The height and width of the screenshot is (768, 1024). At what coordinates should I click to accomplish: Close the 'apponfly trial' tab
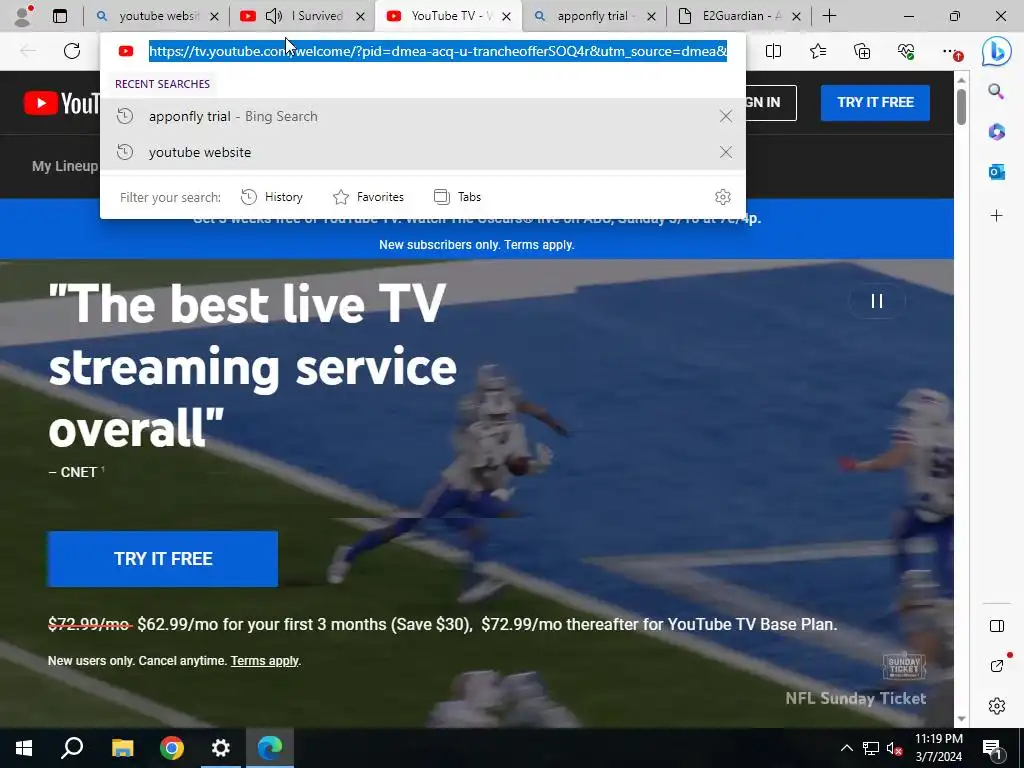(651, 17)
